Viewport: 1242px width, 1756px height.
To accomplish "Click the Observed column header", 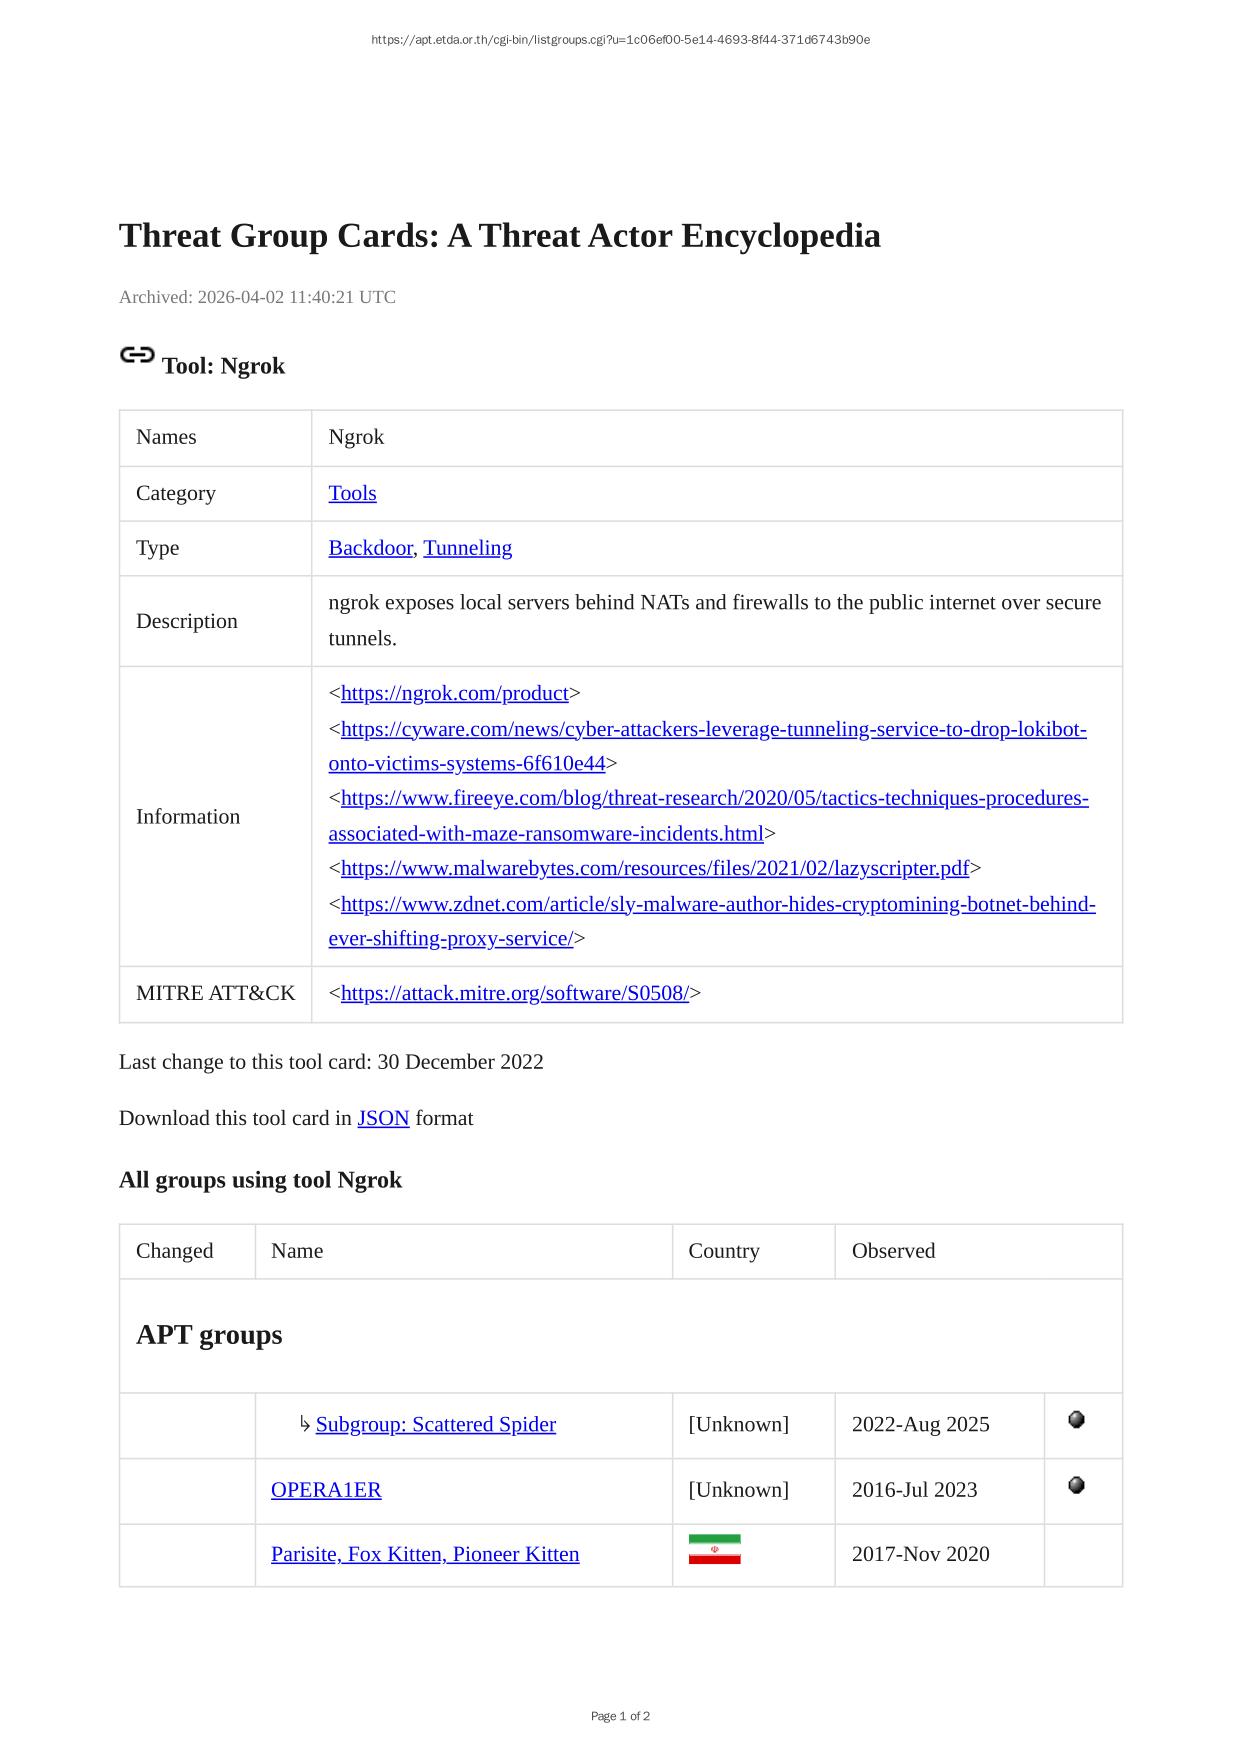I will [x=893, y=1251].
